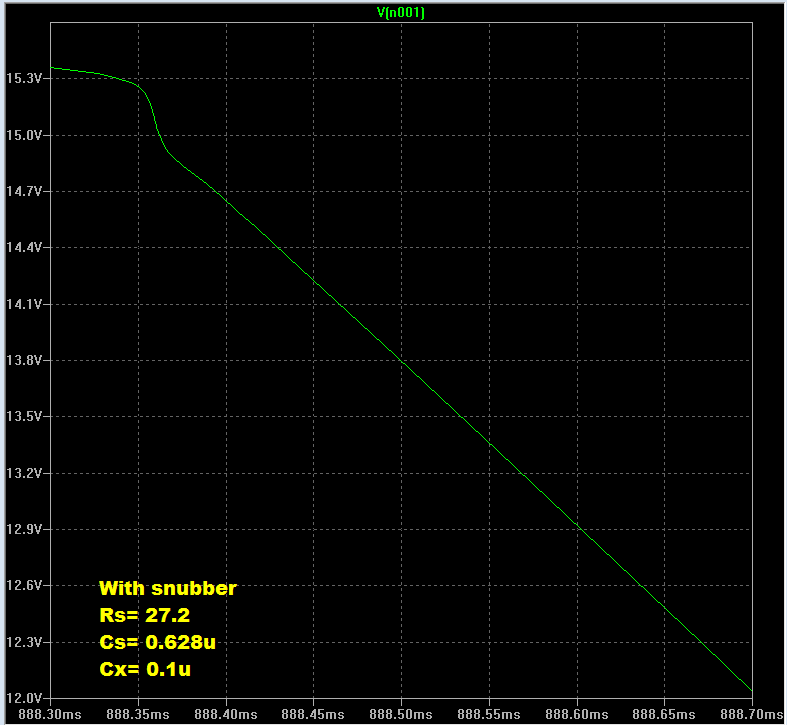Click the 888.60ms time axis label
This screenshot has height=725, width=787.
577,714
